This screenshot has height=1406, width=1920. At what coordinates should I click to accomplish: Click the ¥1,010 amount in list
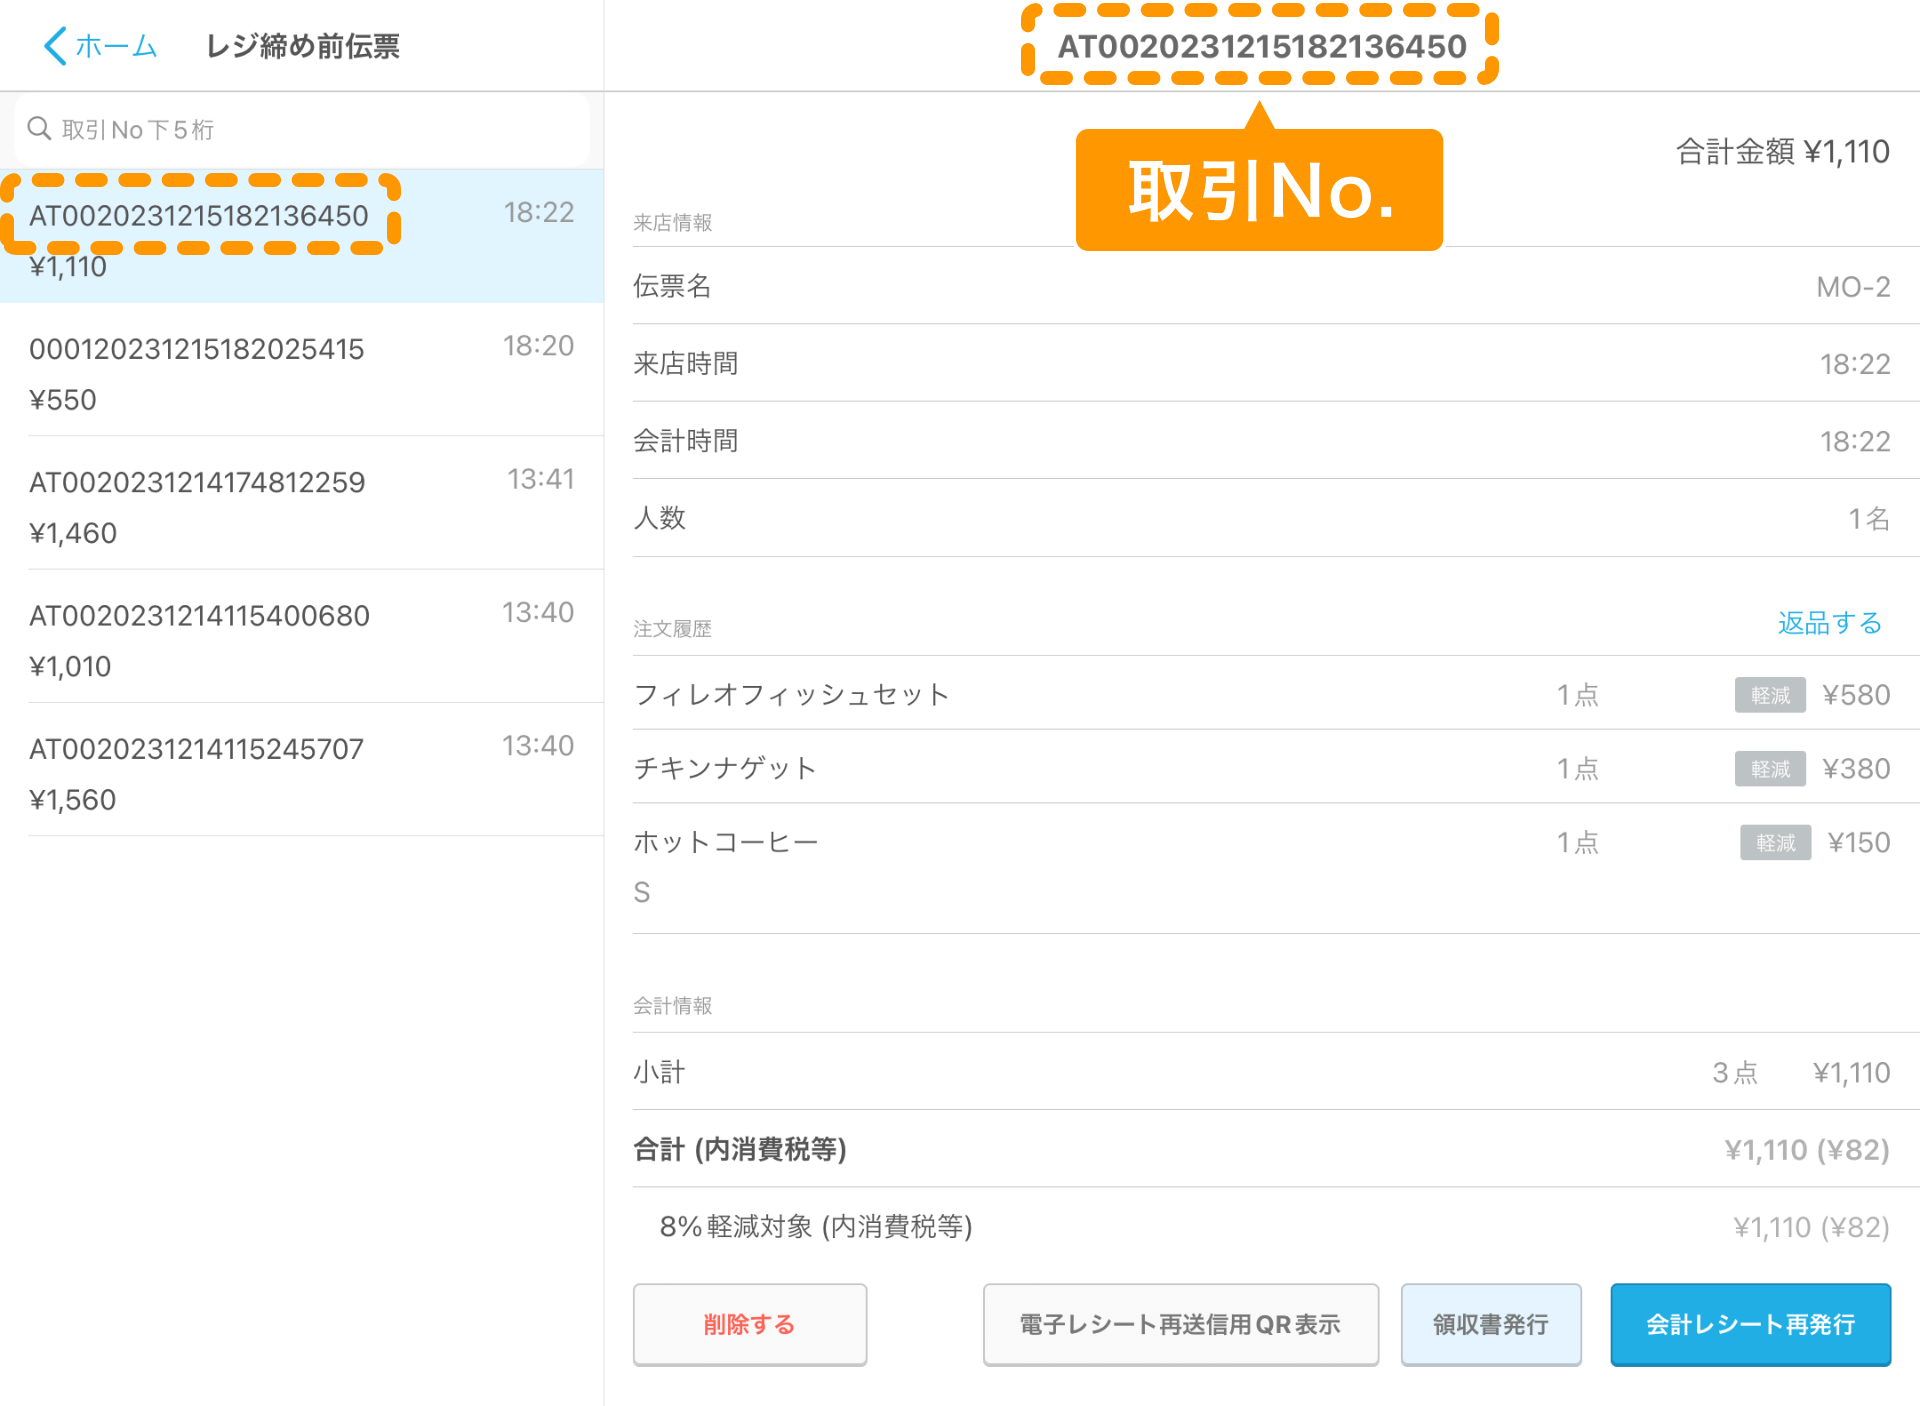[70, 666]
